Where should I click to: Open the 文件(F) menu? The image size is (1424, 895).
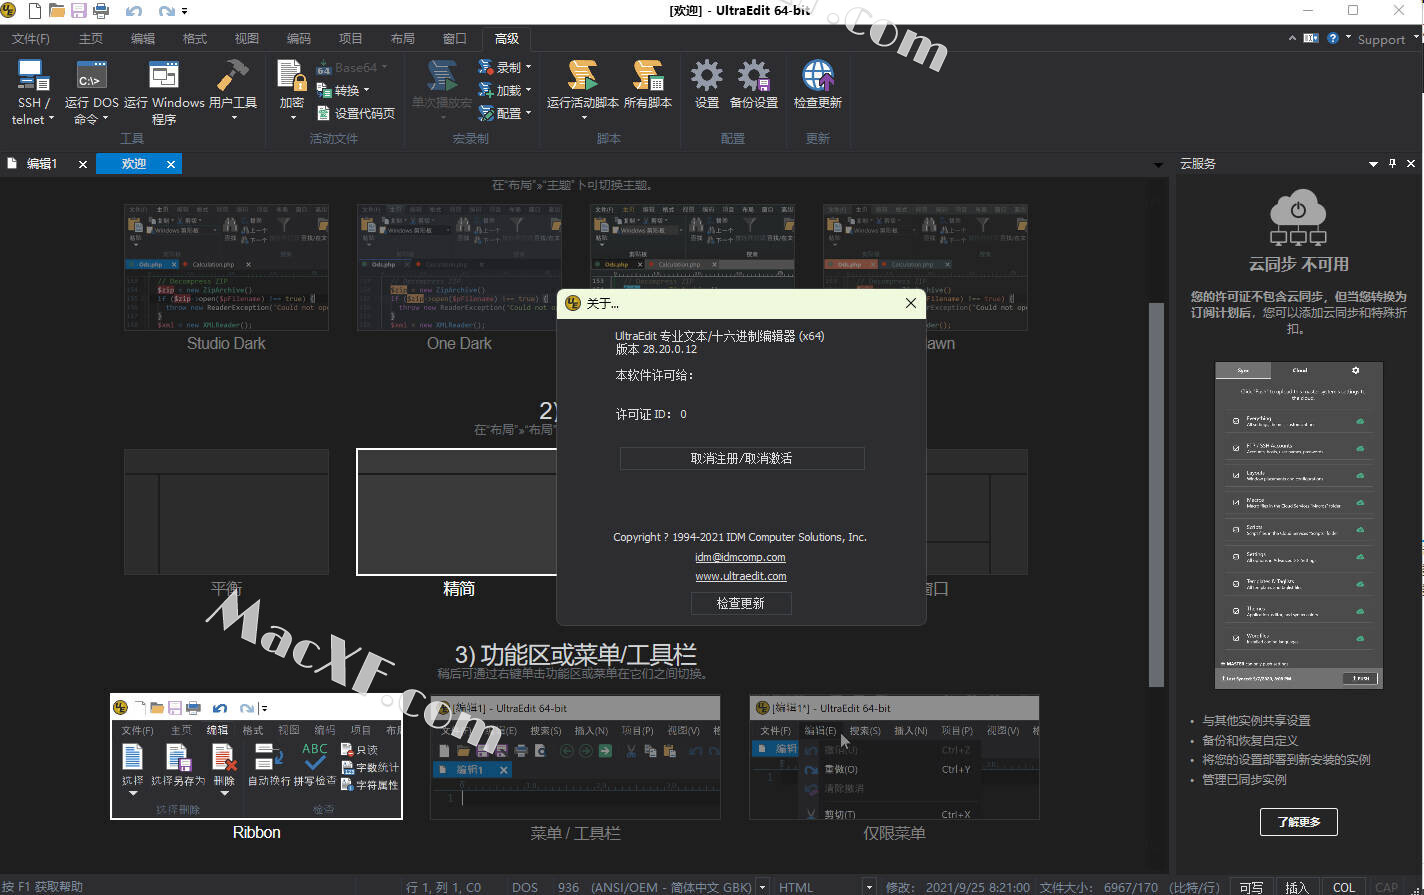(31, 38)
